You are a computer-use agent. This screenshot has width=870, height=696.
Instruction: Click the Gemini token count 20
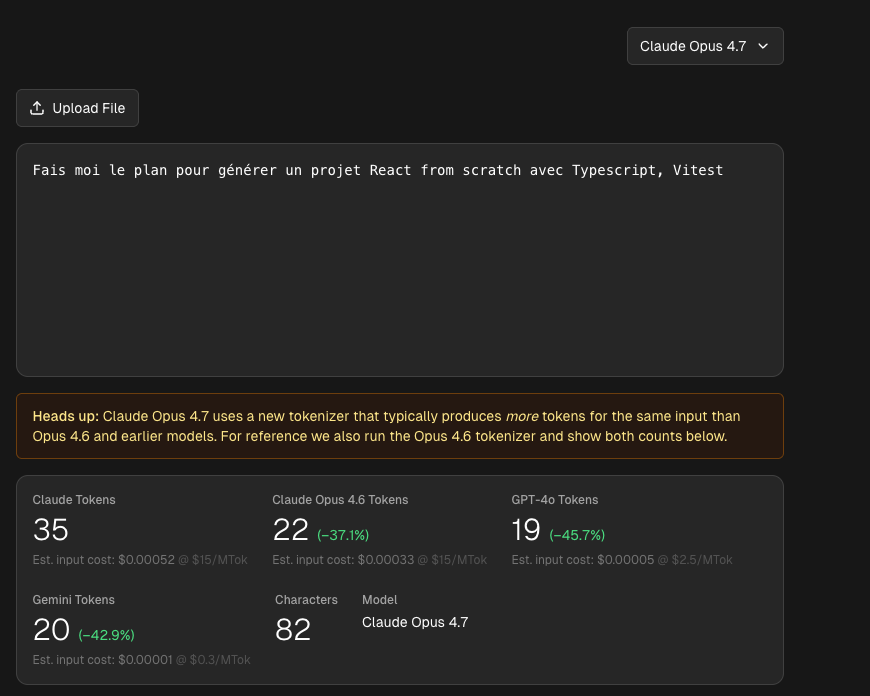tap(51, 629)
